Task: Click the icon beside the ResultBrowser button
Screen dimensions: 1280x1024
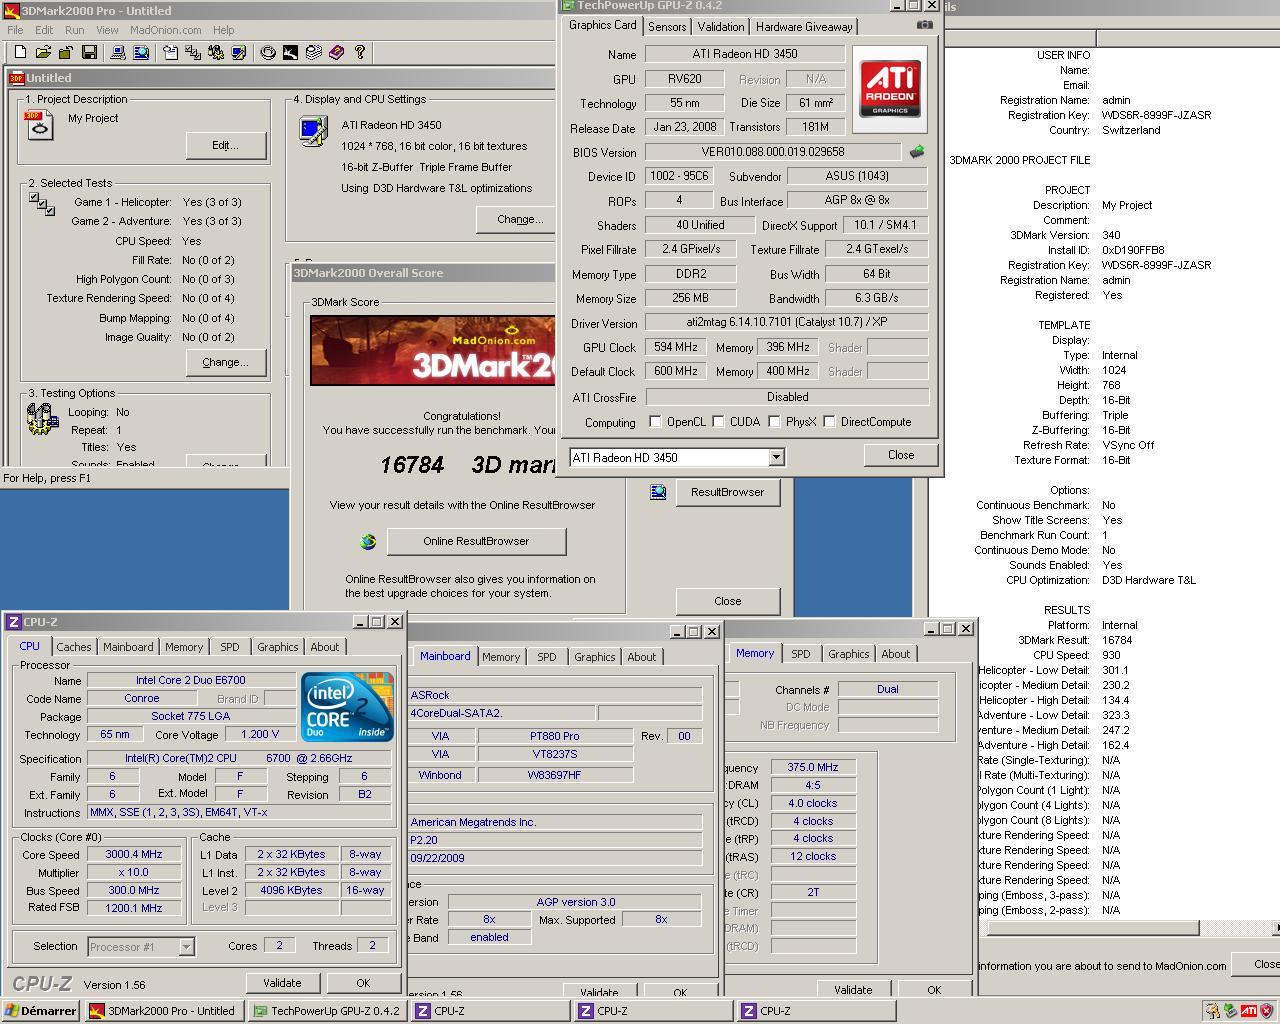Action: pyautogui.click(x=658, y=492)
